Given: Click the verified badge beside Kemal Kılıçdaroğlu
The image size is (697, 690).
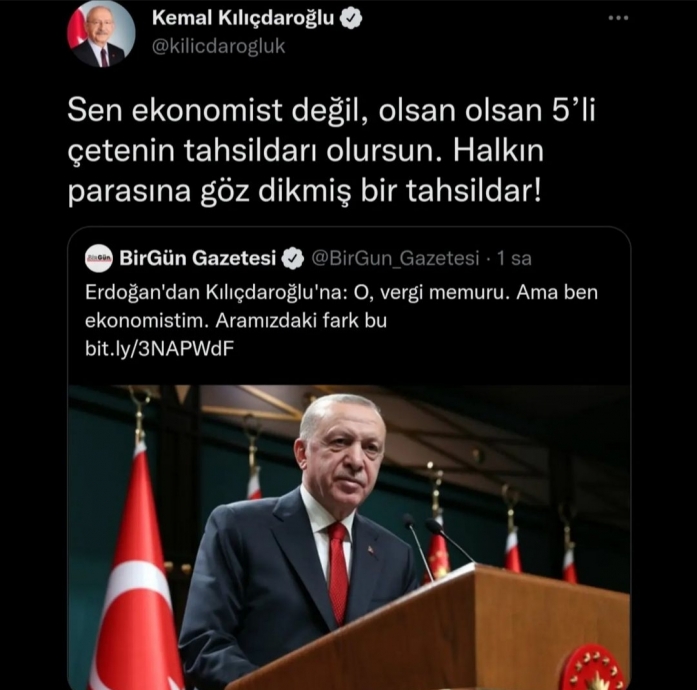Looking at the screenshot, I should [x=351, y=19].
